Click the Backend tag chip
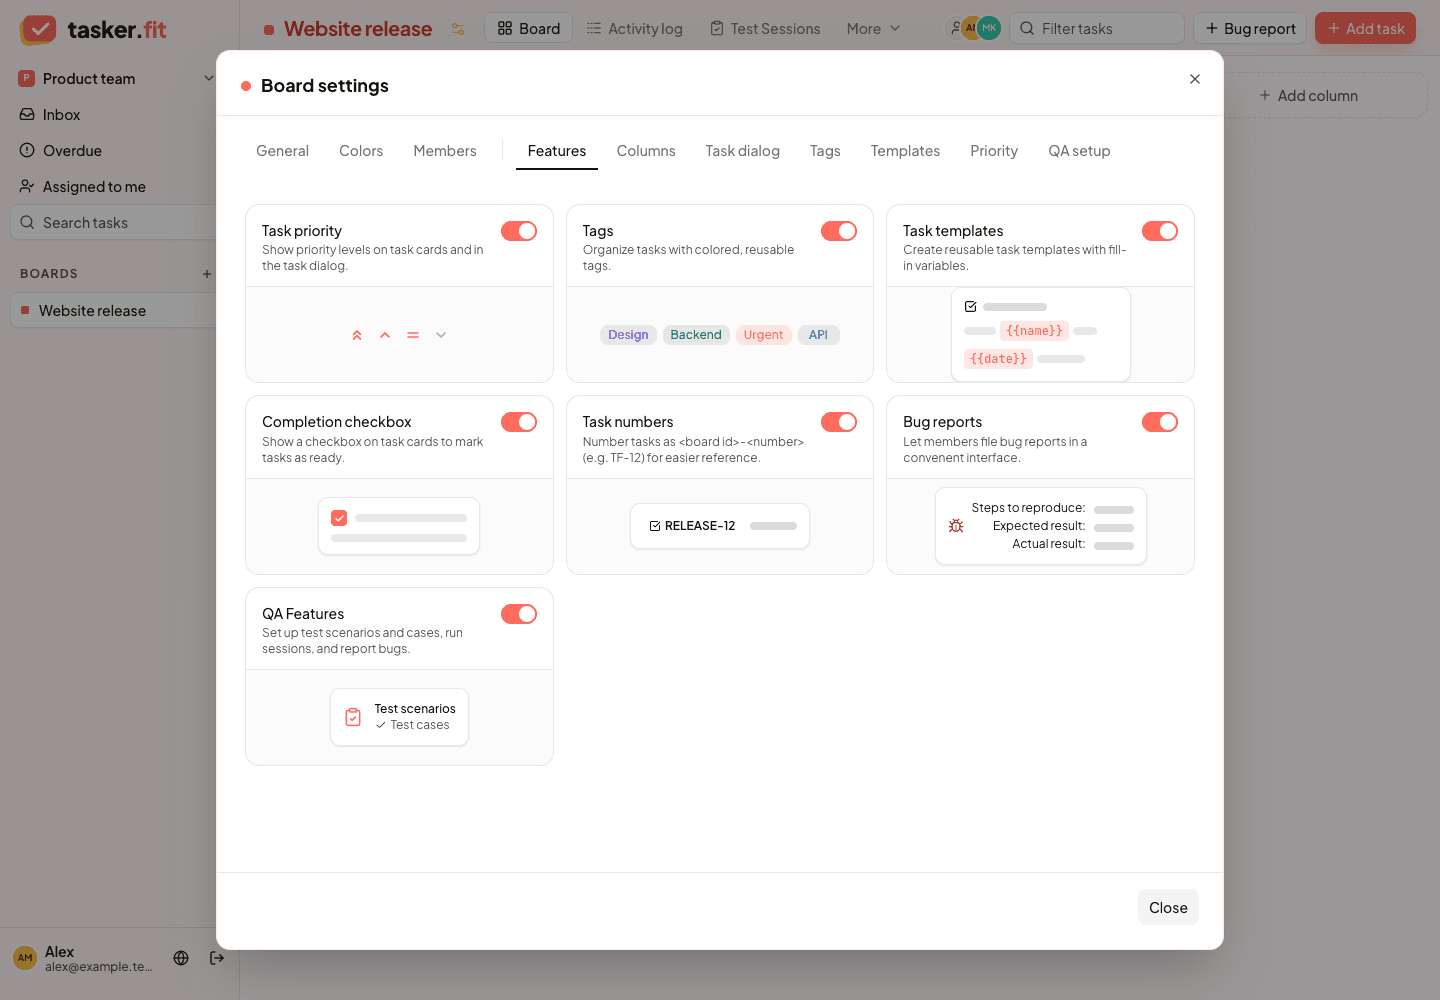Image resolution: width=1440 pixels, height=1000 pixels. click(x=696, y=335)
